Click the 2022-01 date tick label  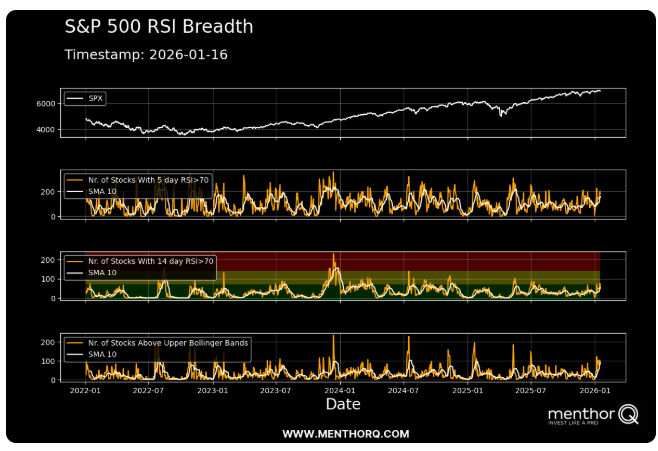coord(85,390)
